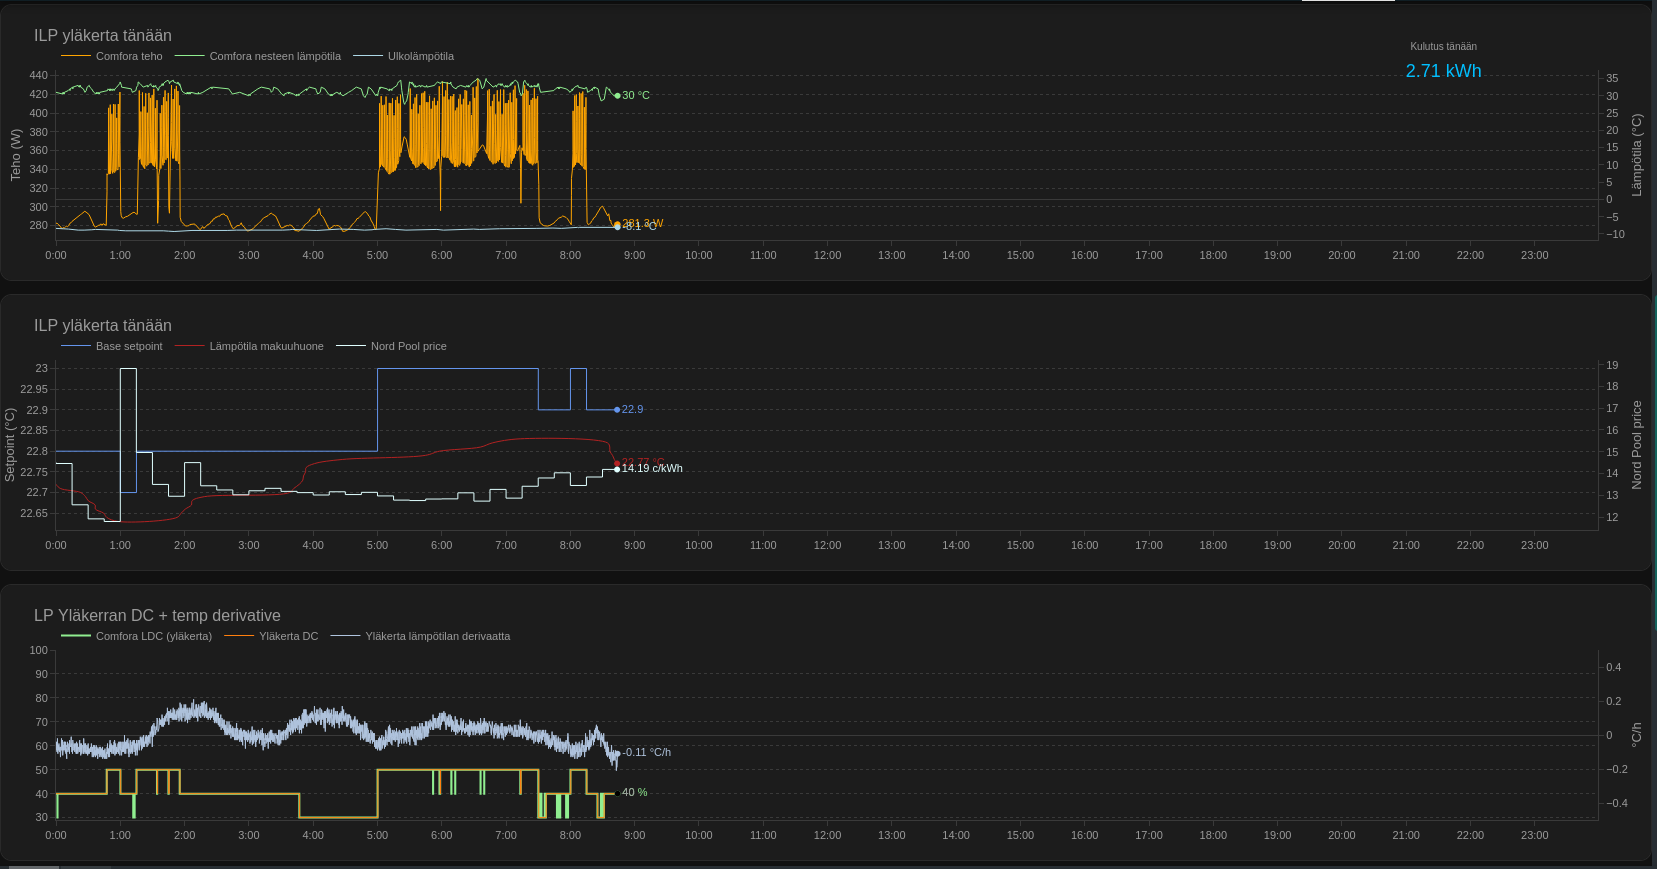Click the blue 22.9 setpoint data point

[x=617, y=410]
